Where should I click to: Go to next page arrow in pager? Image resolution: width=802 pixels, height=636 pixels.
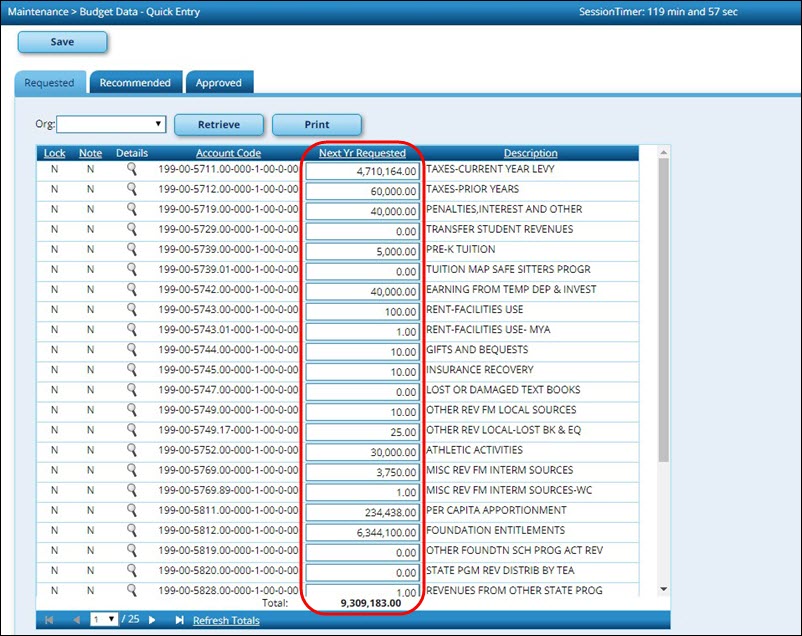tap(152, 620)
